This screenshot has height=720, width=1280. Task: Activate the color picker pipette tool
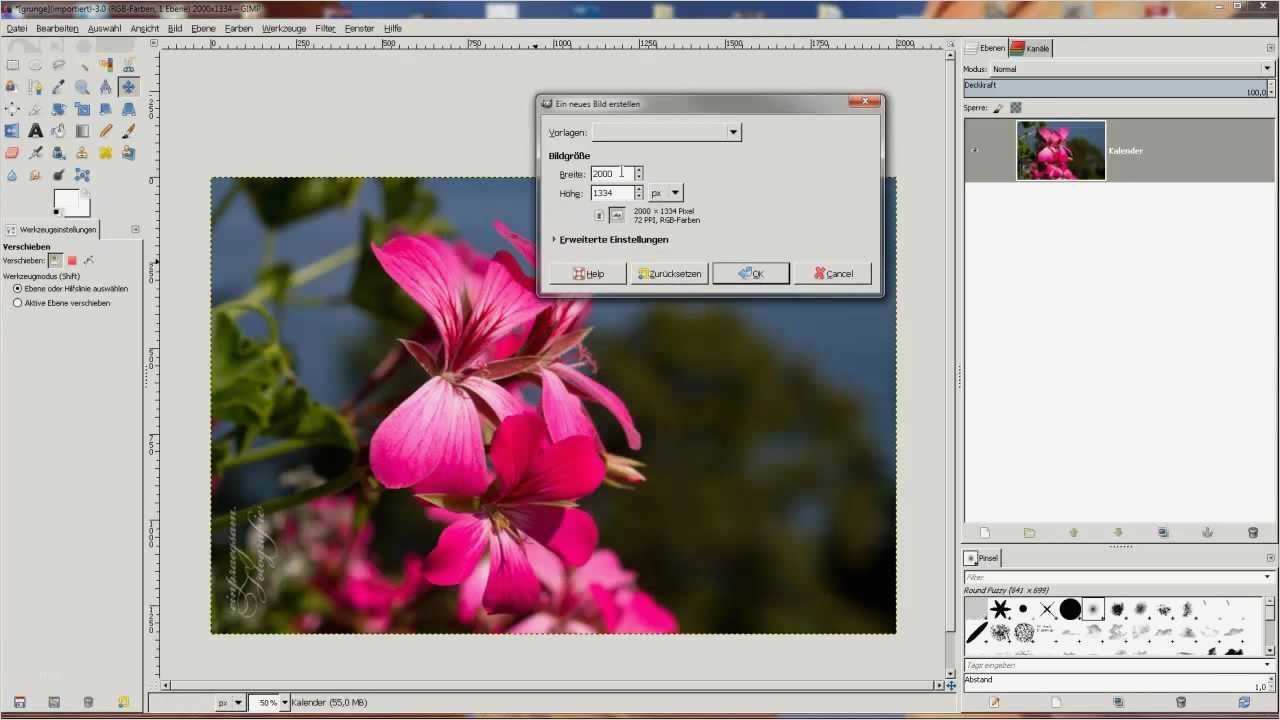(x=58, y=87)
